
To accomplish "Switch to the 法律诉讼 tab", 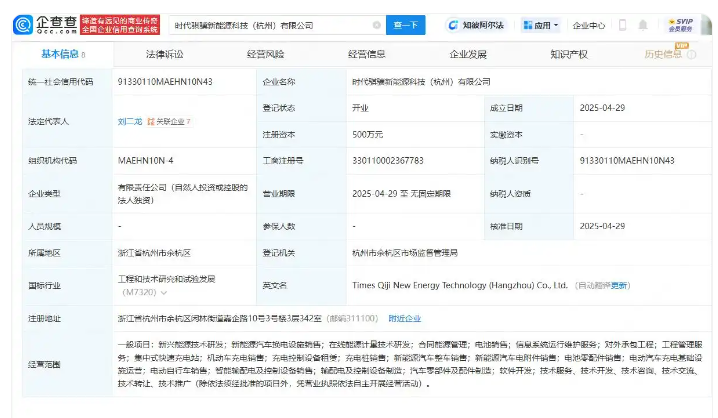I will pos(164,54).
